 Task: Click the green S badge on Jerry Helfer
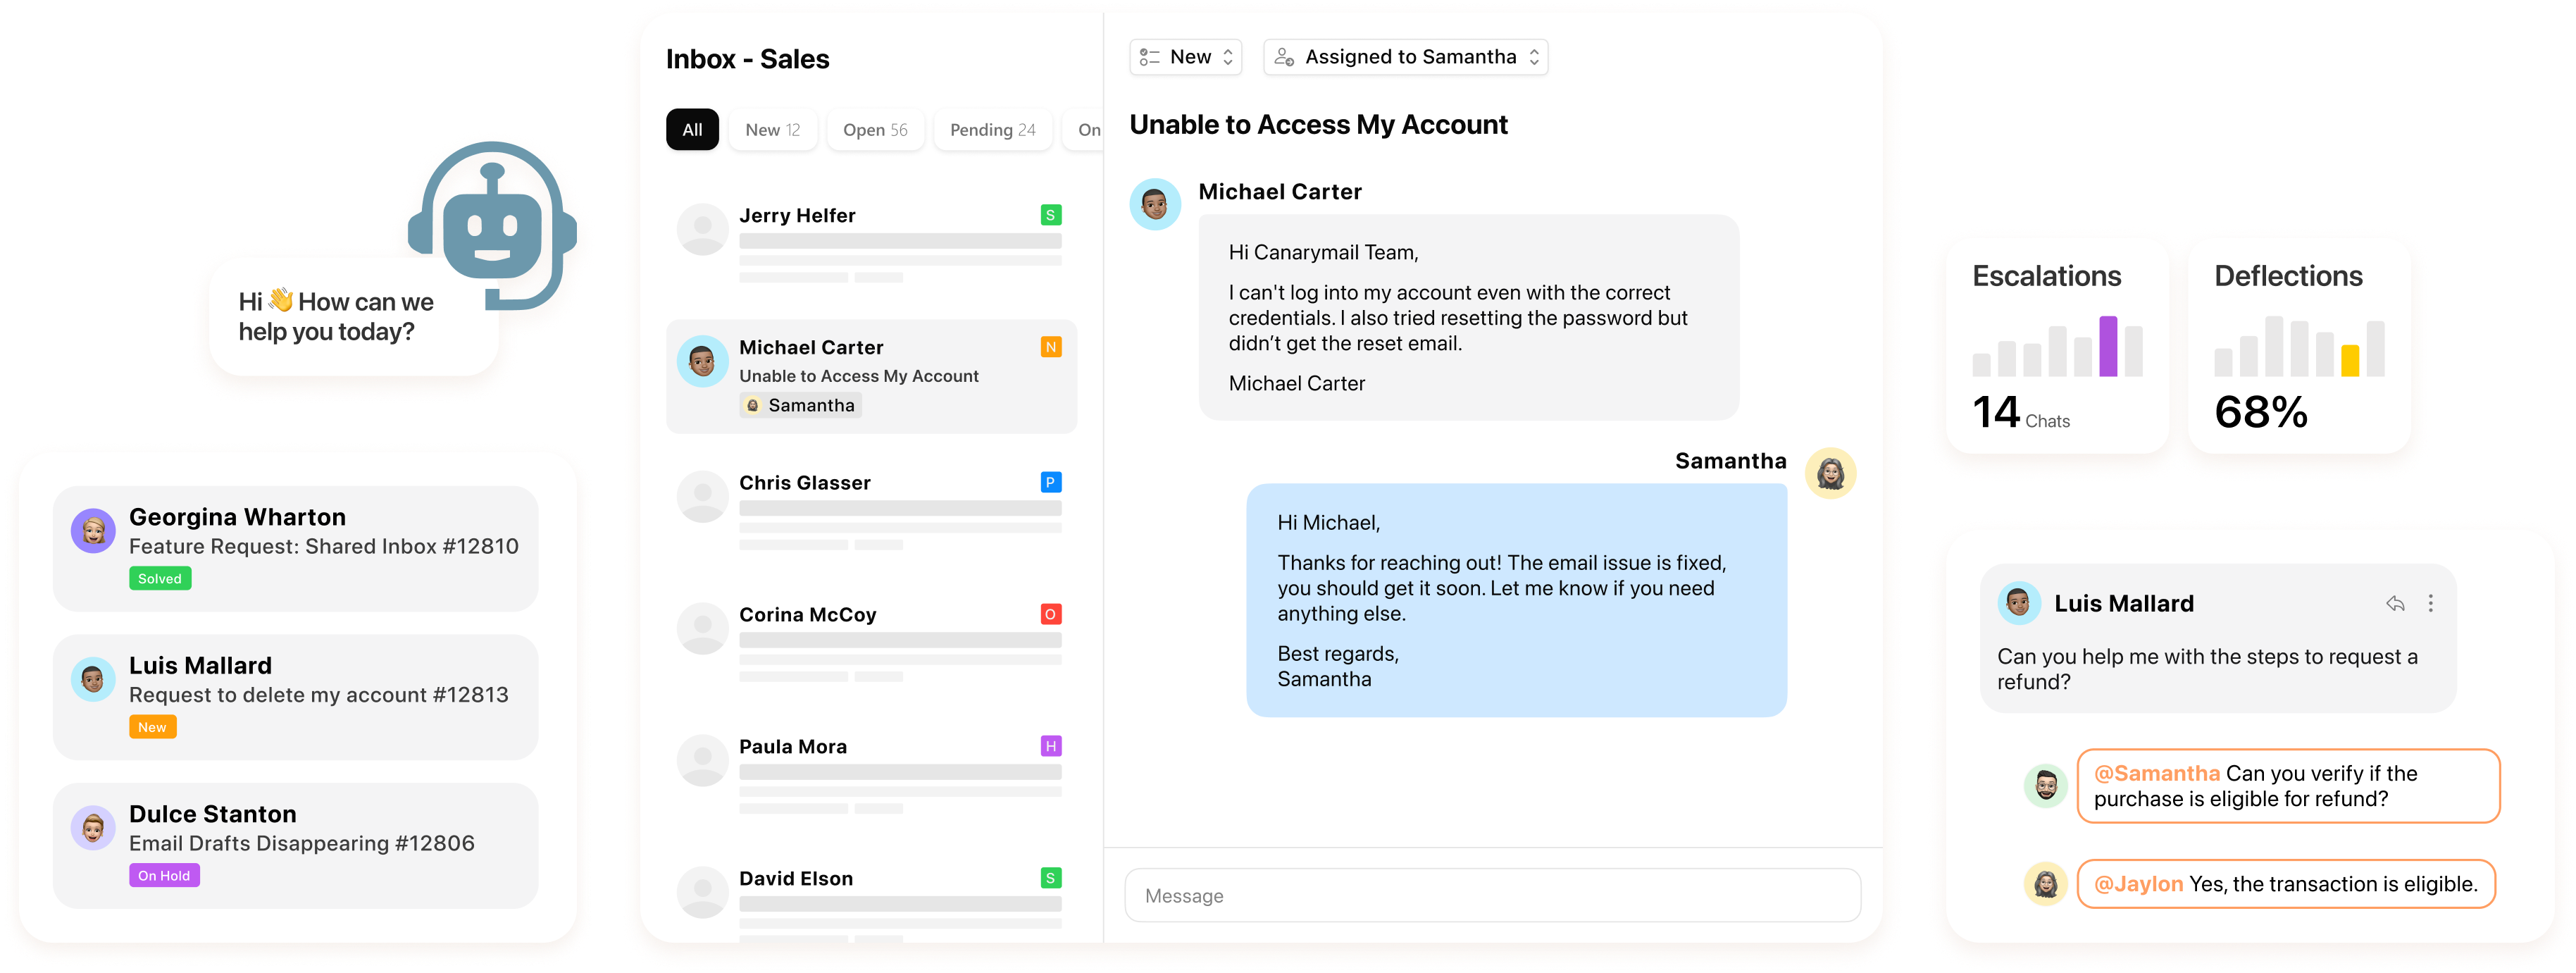coord(1050,215)
